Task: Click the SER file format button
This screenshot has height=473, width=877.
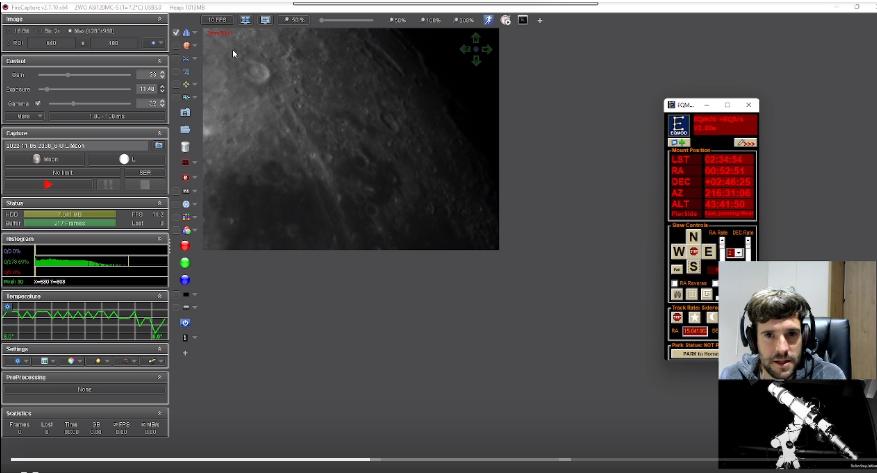Action: click(145, 173)
